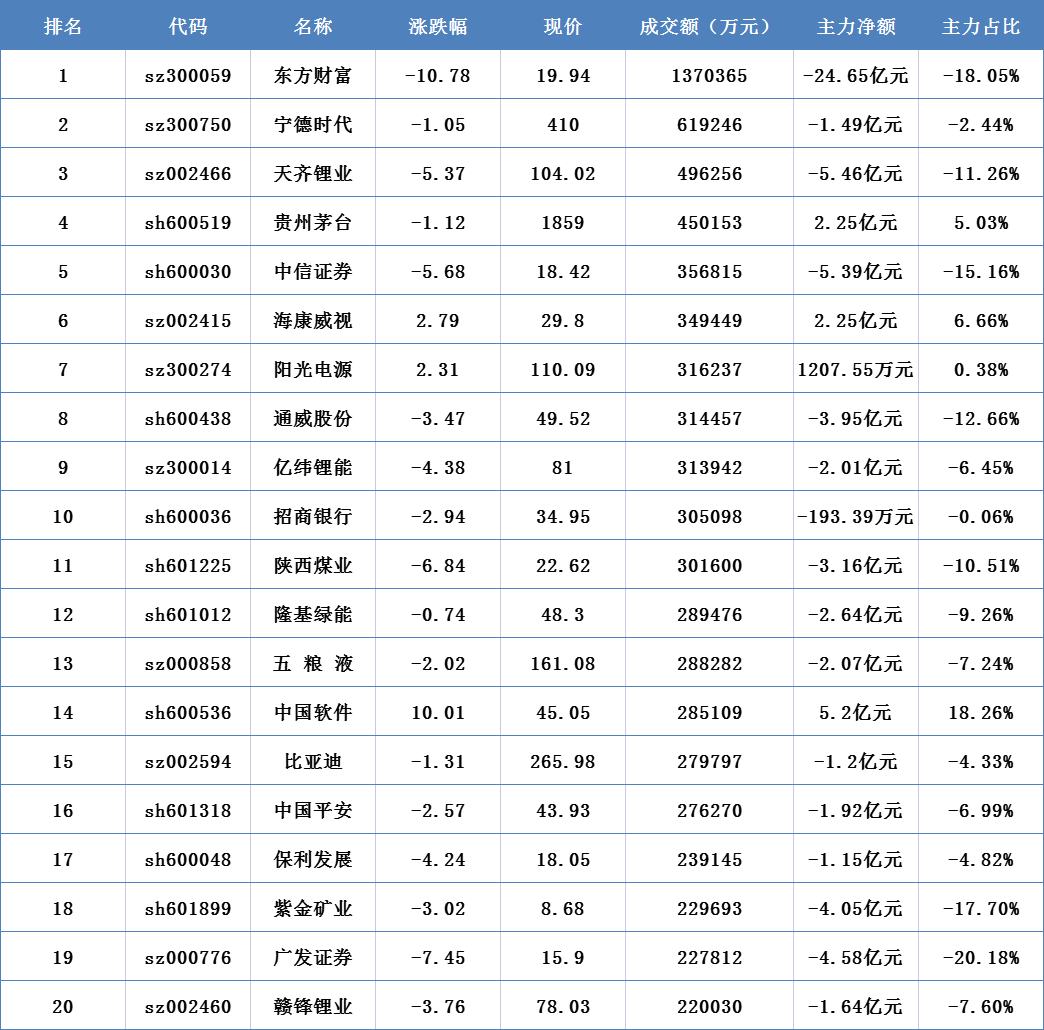Click the price 81 cell
Image resolution: width=1044 pixels, height=1030 pixels.
pos(563,467)
